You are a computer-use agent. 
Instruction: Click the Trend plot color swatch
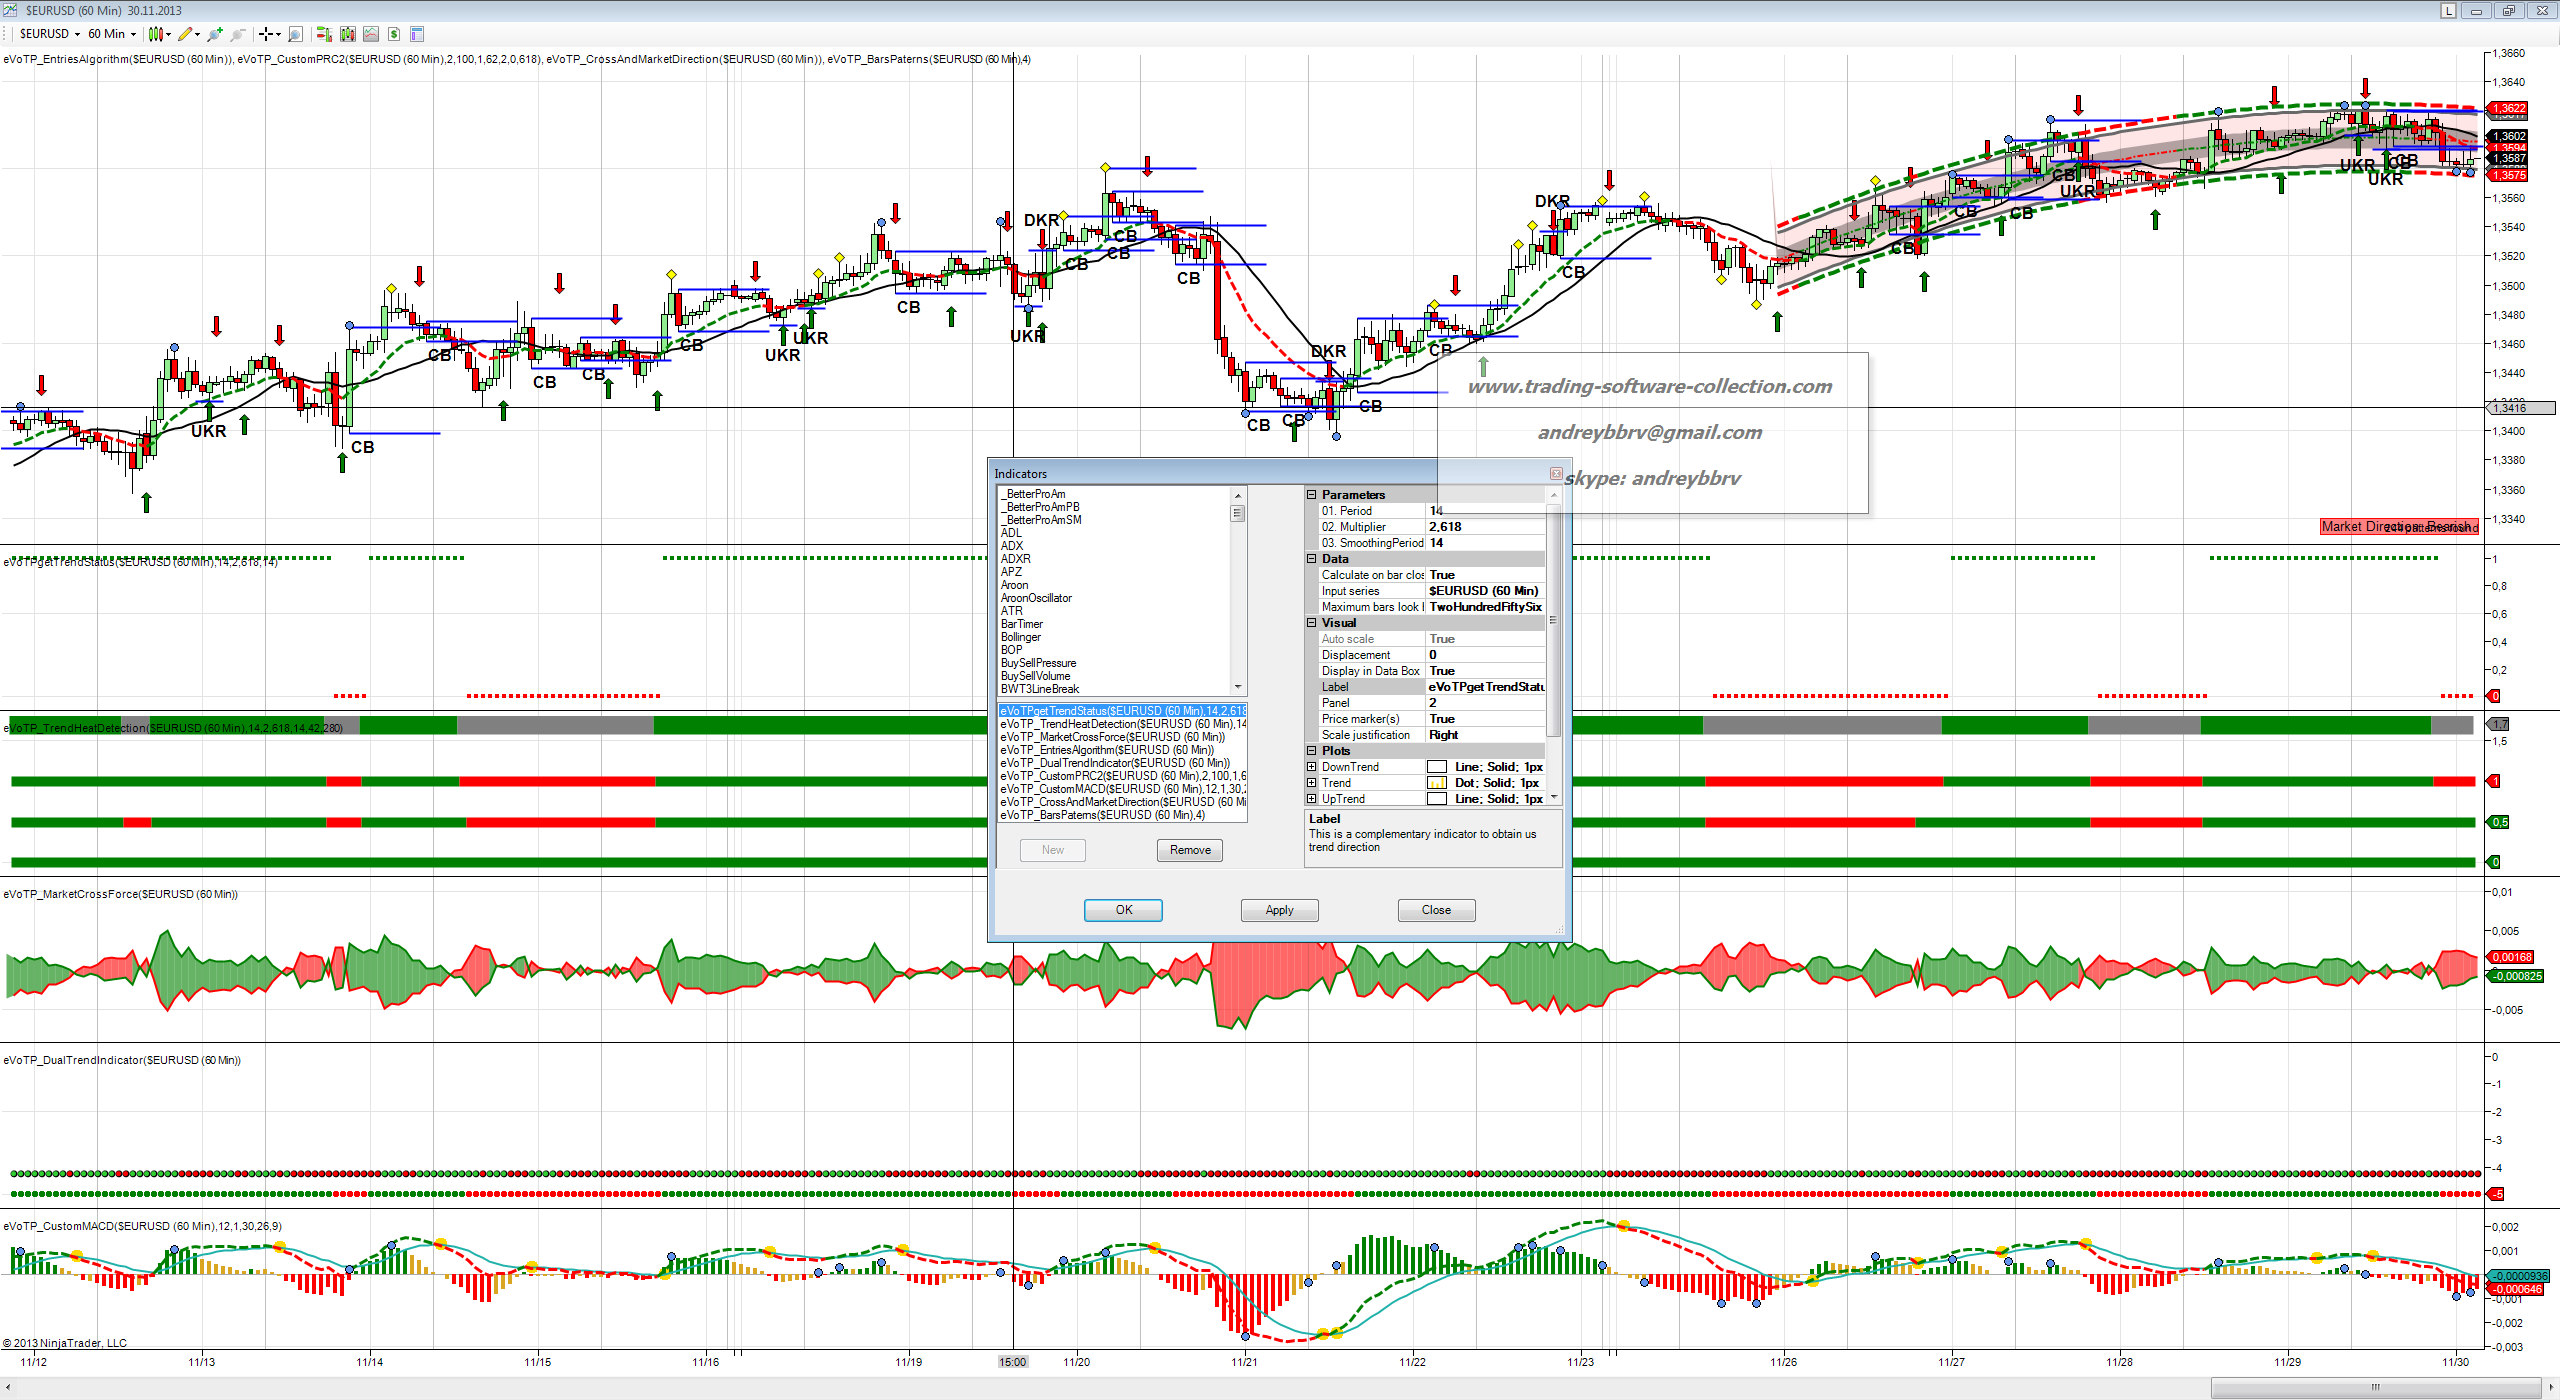pyautogui.click(x=1437, y=783)
